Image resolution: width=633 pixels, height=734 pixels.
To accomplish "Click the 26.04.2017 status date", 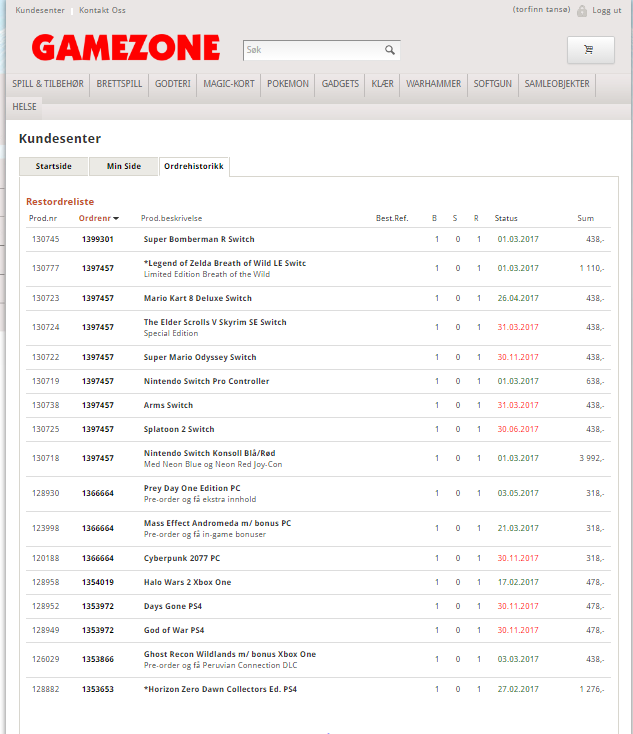I will pyautogui.click(x=518, y=298).
